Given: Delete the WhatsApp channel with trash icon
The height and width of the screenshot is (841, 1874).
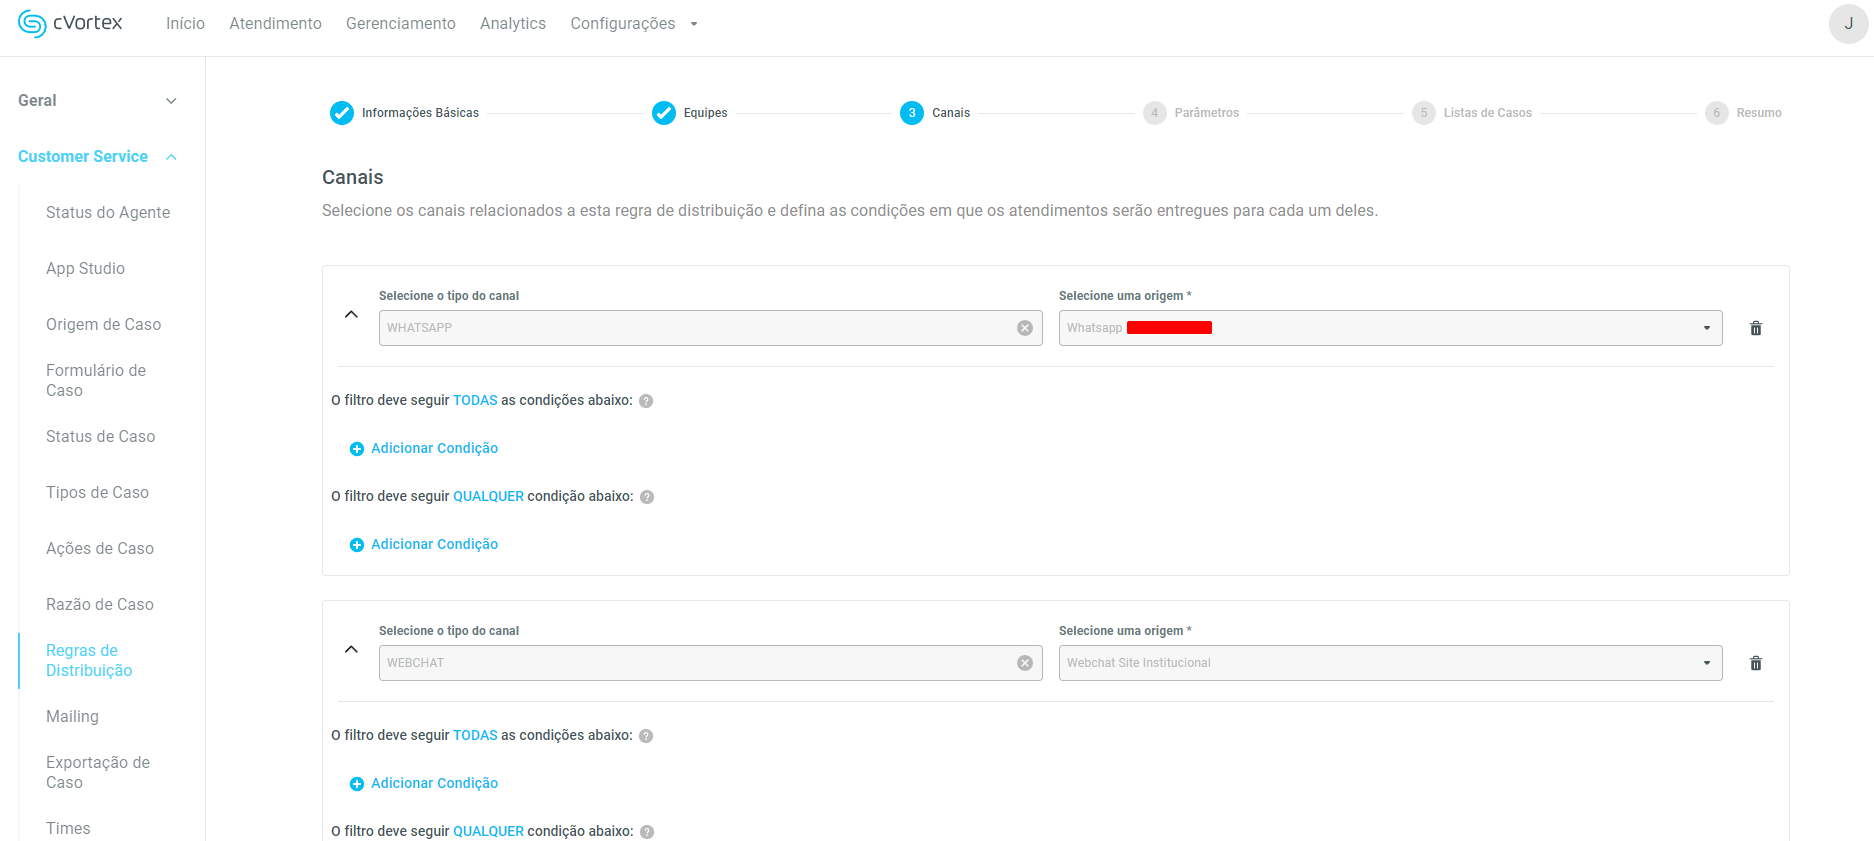Looking at the screenshot, I should 1755,328.
